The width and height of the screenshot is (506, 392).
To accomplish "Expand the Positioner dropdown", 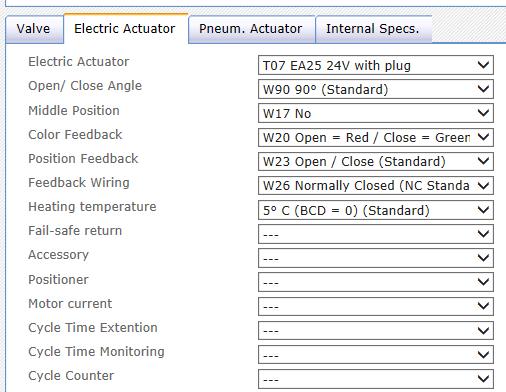I will (x=376, y=282).
